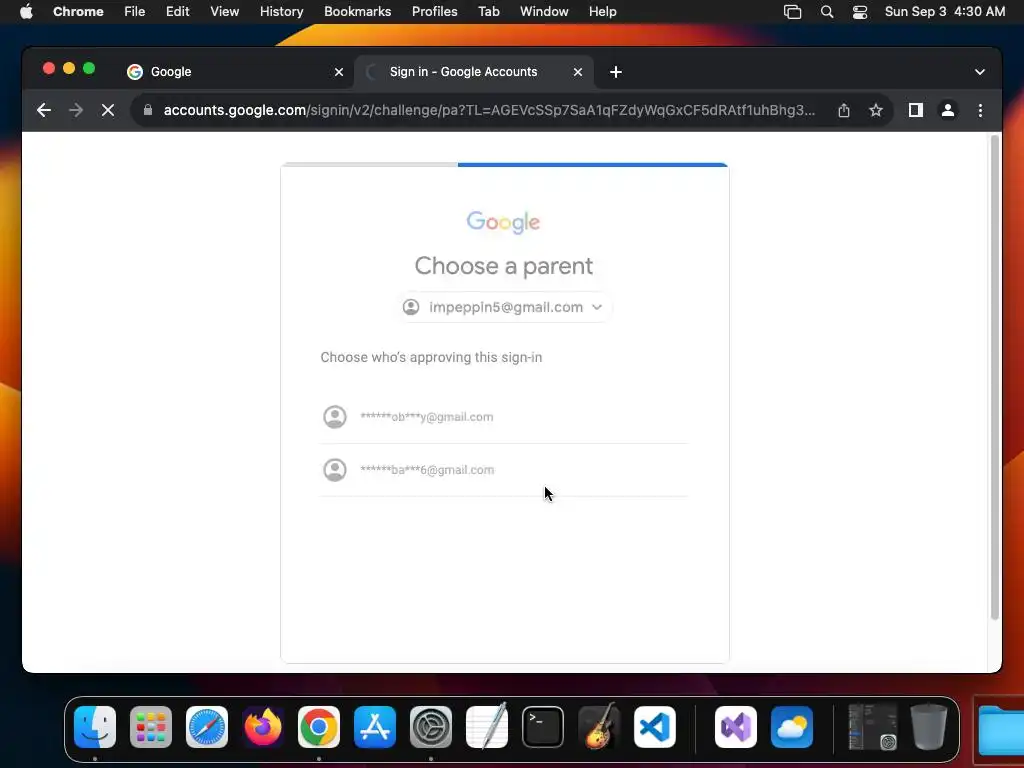Open the Bookmarks menu
The image size is (1024, 768).
click(x=357, y=12)
